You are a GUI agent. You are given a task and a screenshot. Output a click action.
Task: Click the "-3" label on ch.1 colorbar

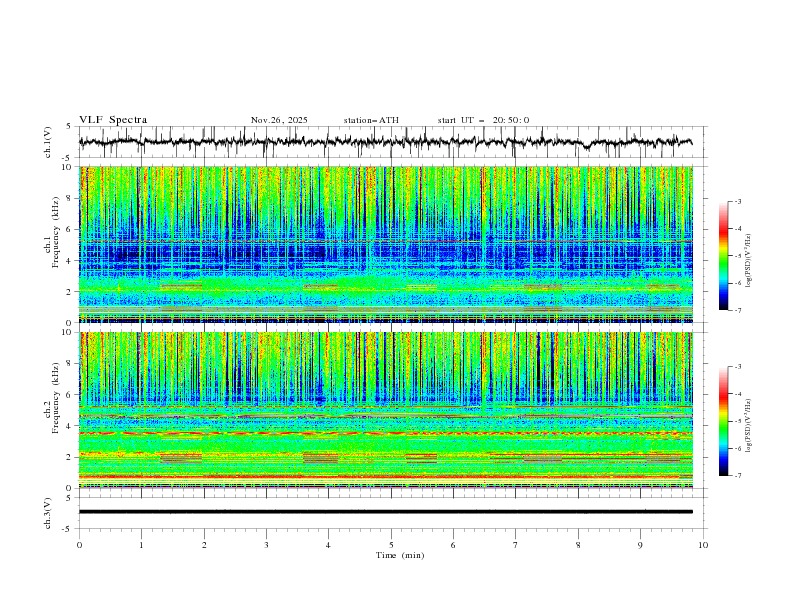click(738, 201)
